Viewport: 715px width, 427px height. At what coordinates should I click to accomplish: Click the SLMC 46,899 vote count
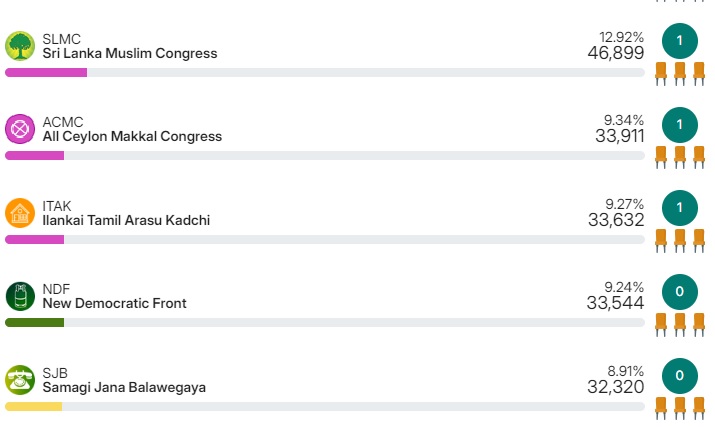click(615, 53)
